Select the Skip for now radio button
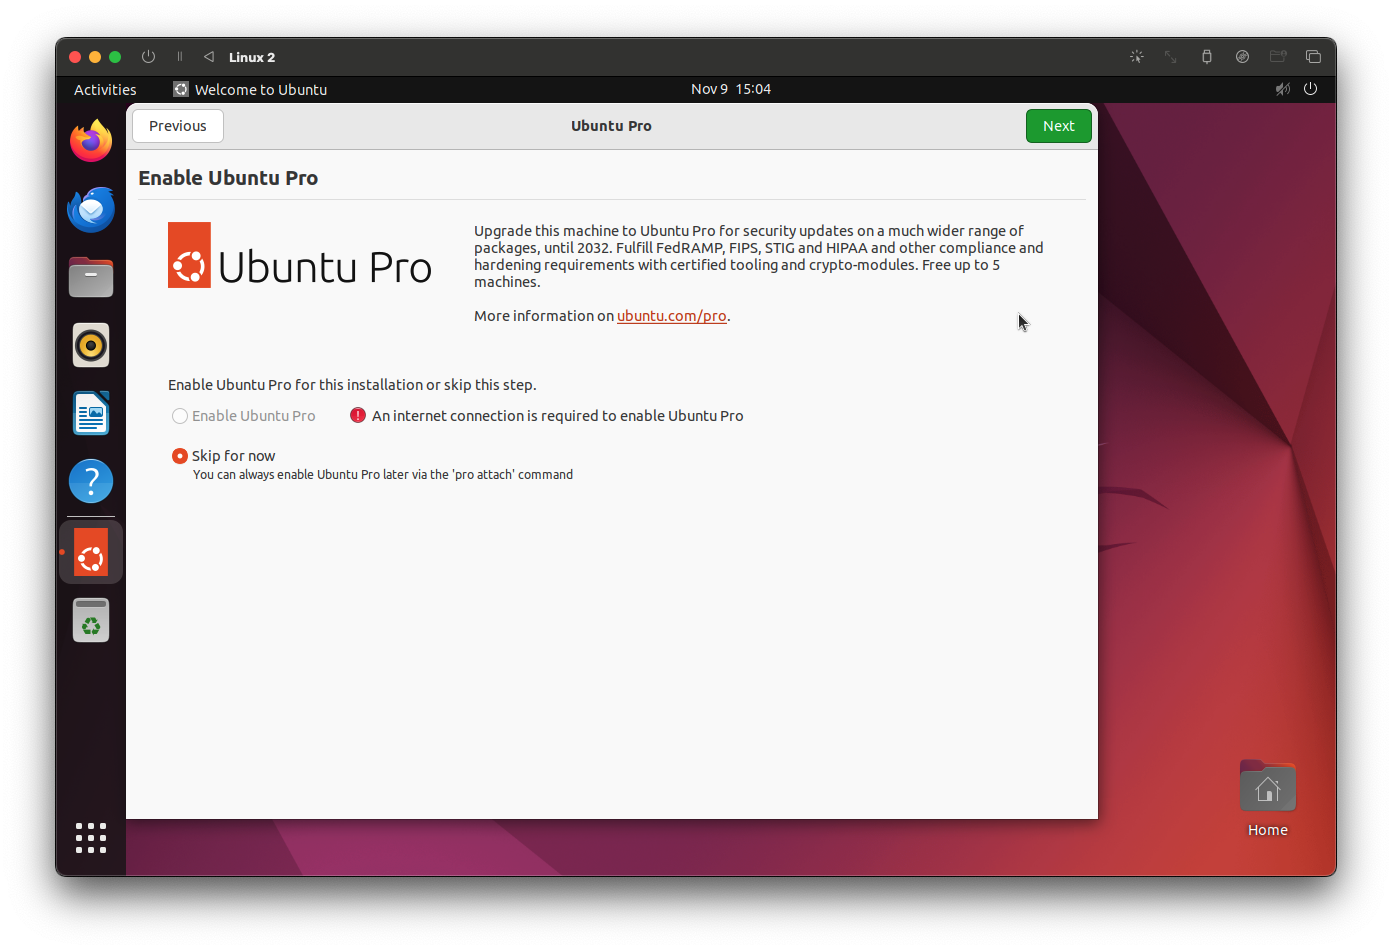 tap(180, 456)
